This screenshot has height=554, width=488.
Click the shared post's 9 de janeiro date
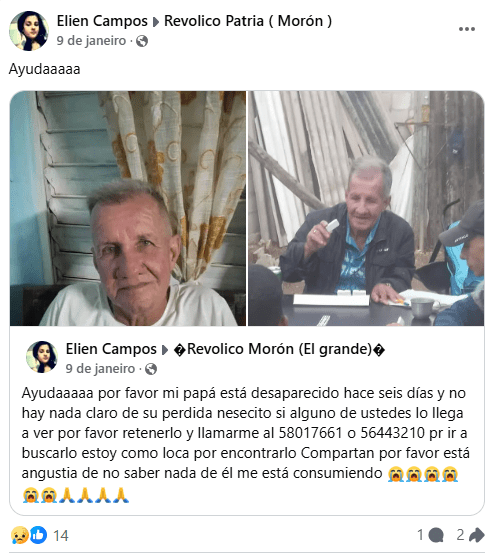(x=100, y=369)
